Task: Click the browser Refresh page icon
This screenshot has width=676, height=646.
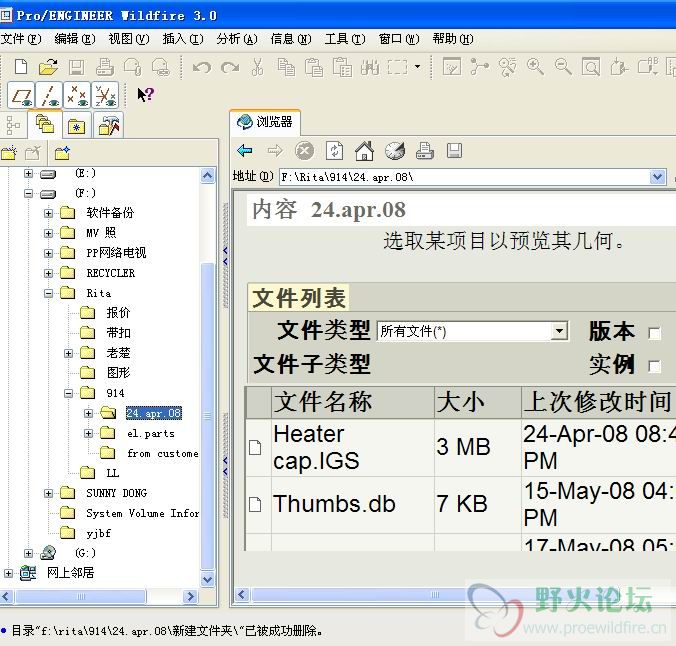Action: [x=335, y=151]
